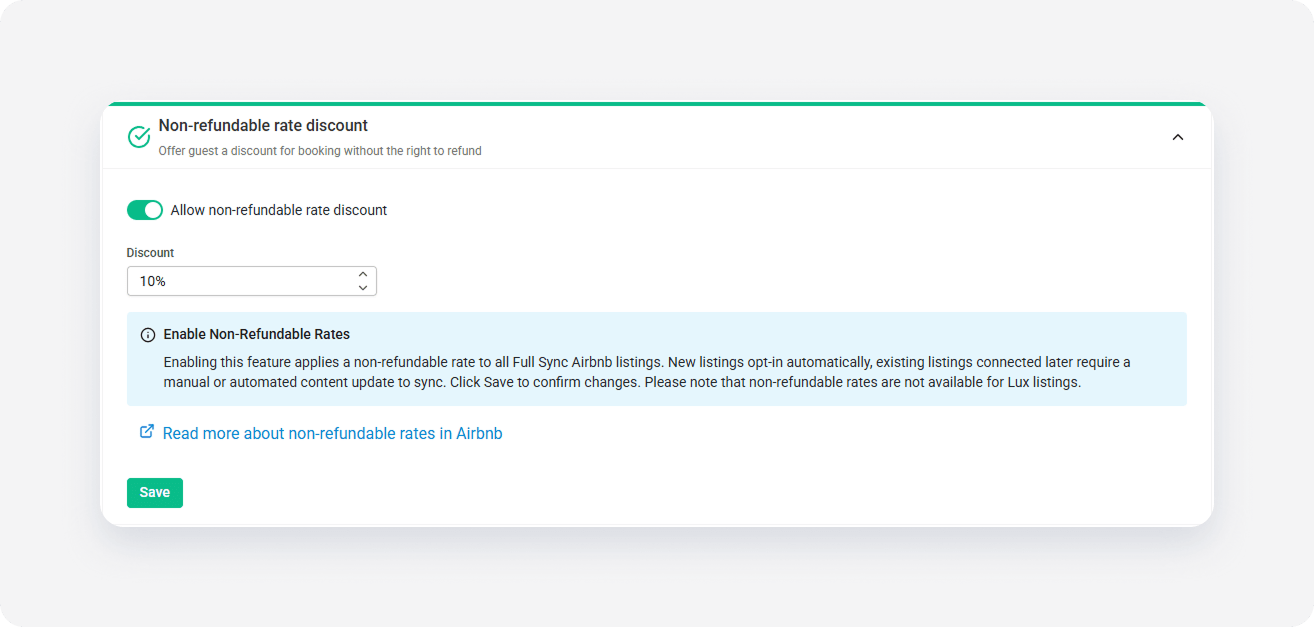Screen dimensions: 1314x627
Task: Click the green Save button
Action: pyautogui.click(x=155, y=493)
